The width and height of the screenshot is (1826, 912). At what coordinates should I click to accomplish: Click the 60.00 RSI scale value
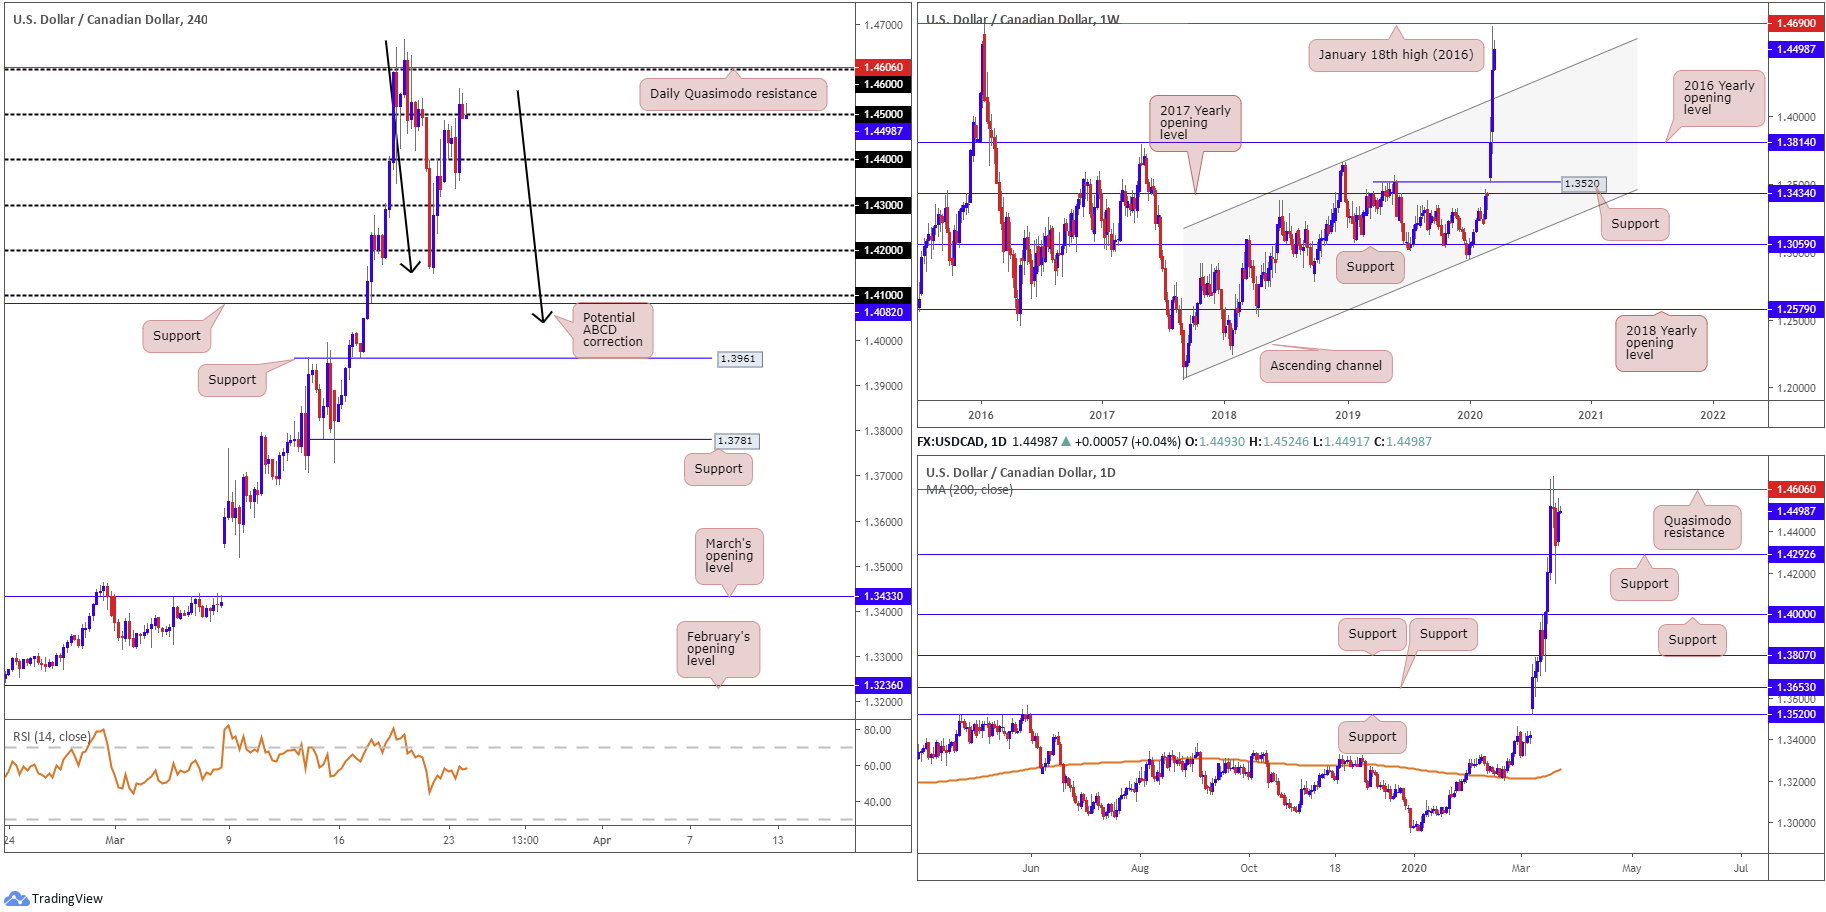pyautogui.click(x=877, y=766)
